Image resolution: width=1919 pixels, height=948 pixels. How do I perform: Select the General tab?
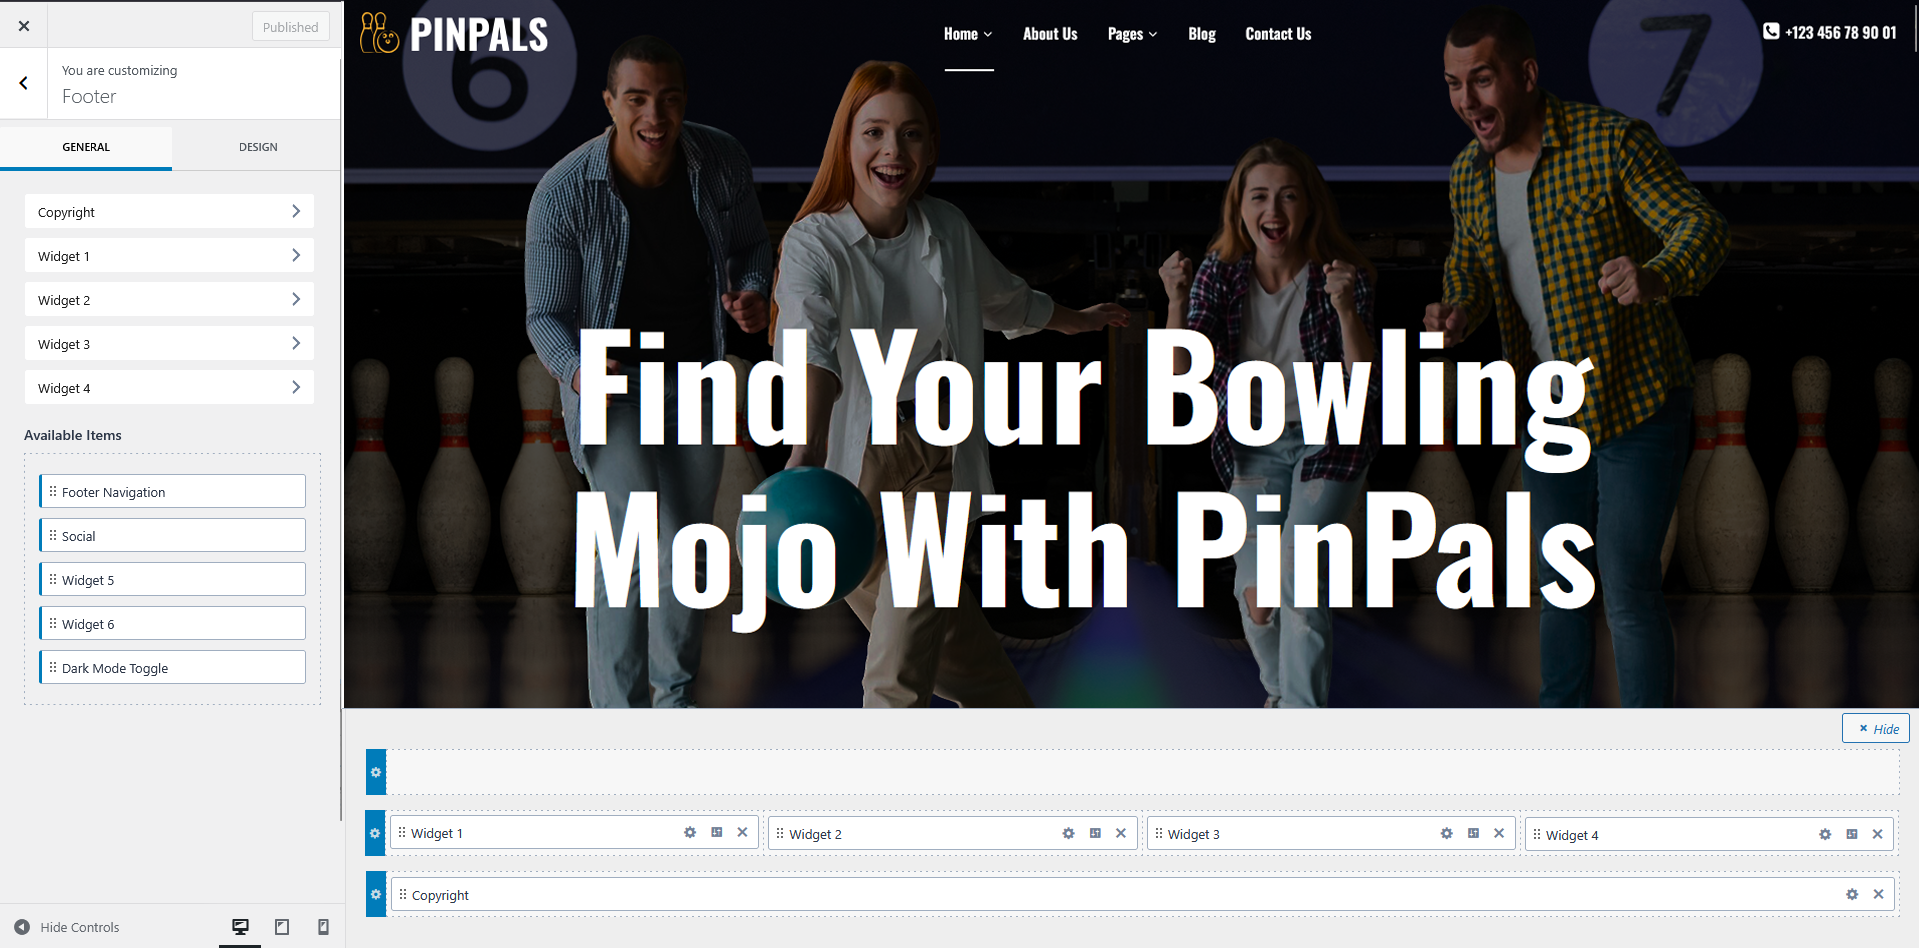click(x=86, y=147)
